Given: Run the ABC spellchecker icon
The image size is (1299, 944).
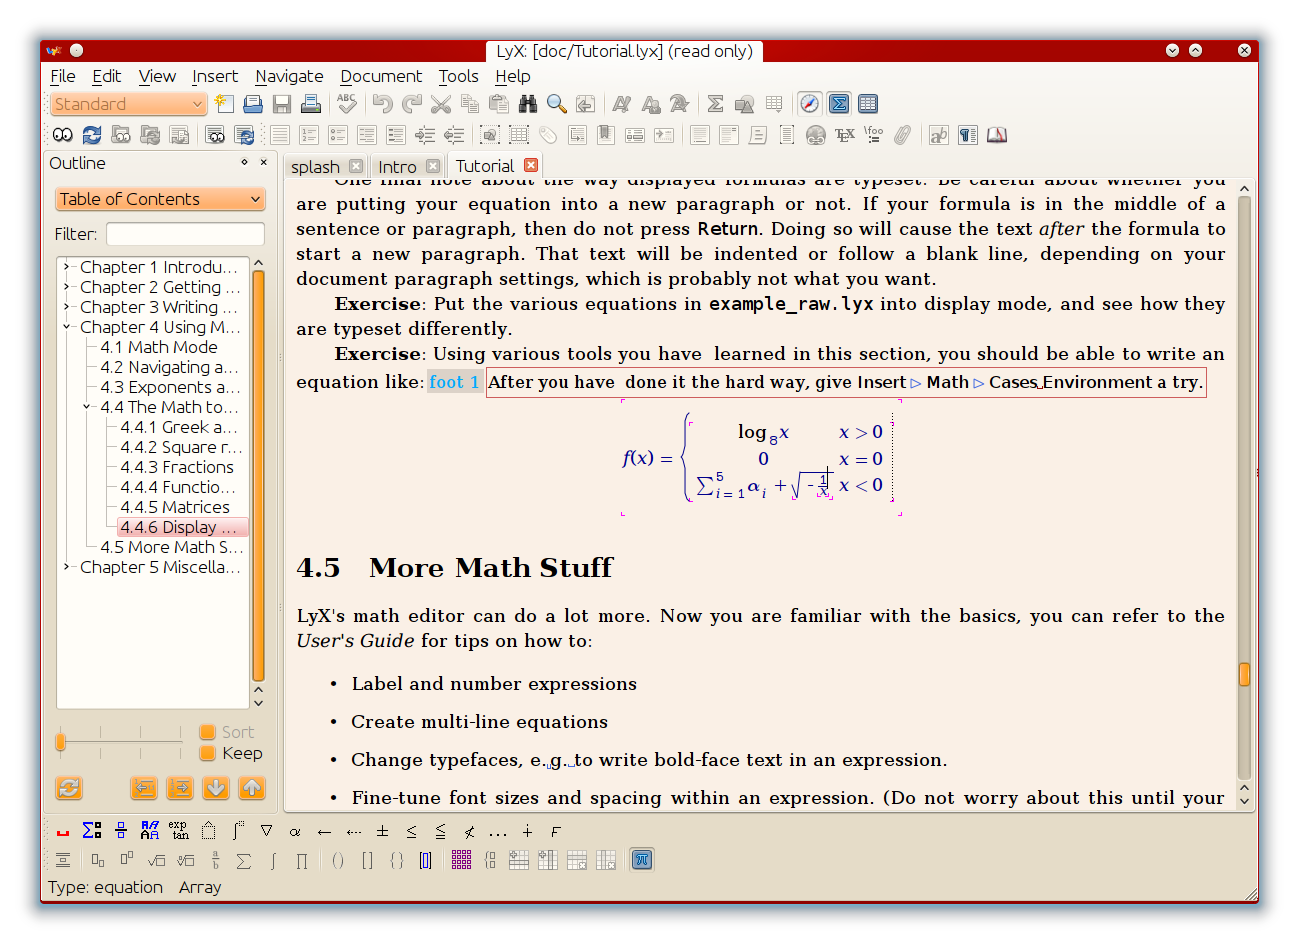Looking at the screenshot, I should 347,103.
